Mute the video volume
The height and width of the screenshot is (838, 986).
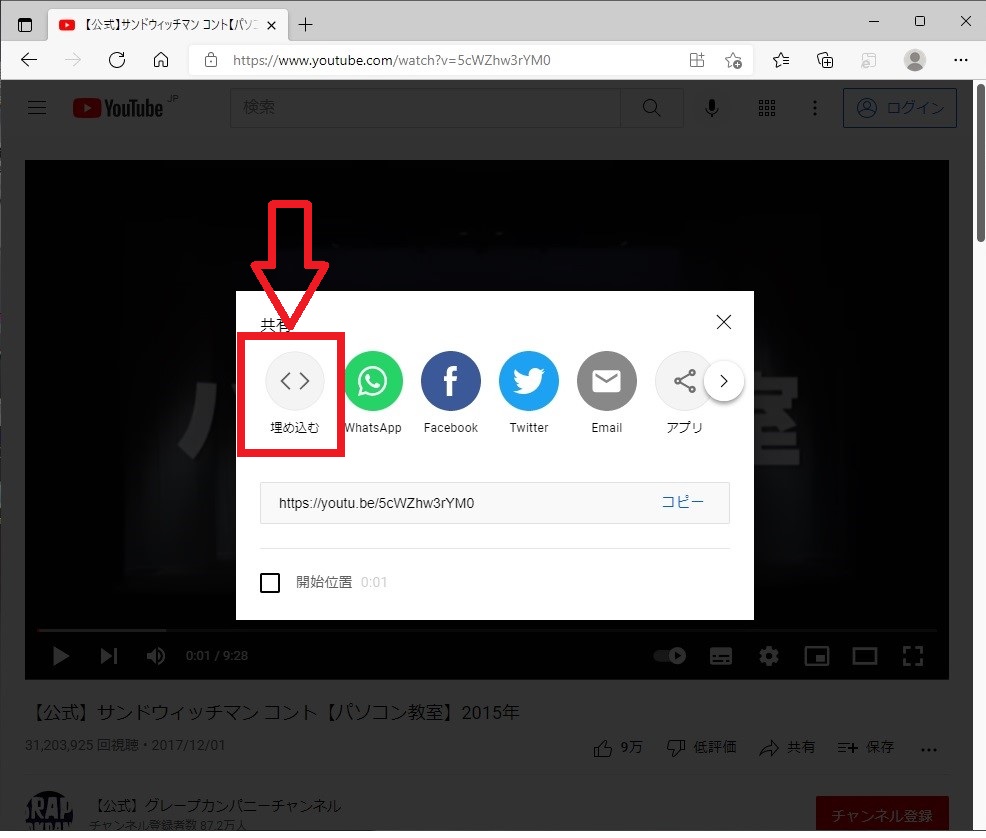pyautogui.click(x=156, y=656)
